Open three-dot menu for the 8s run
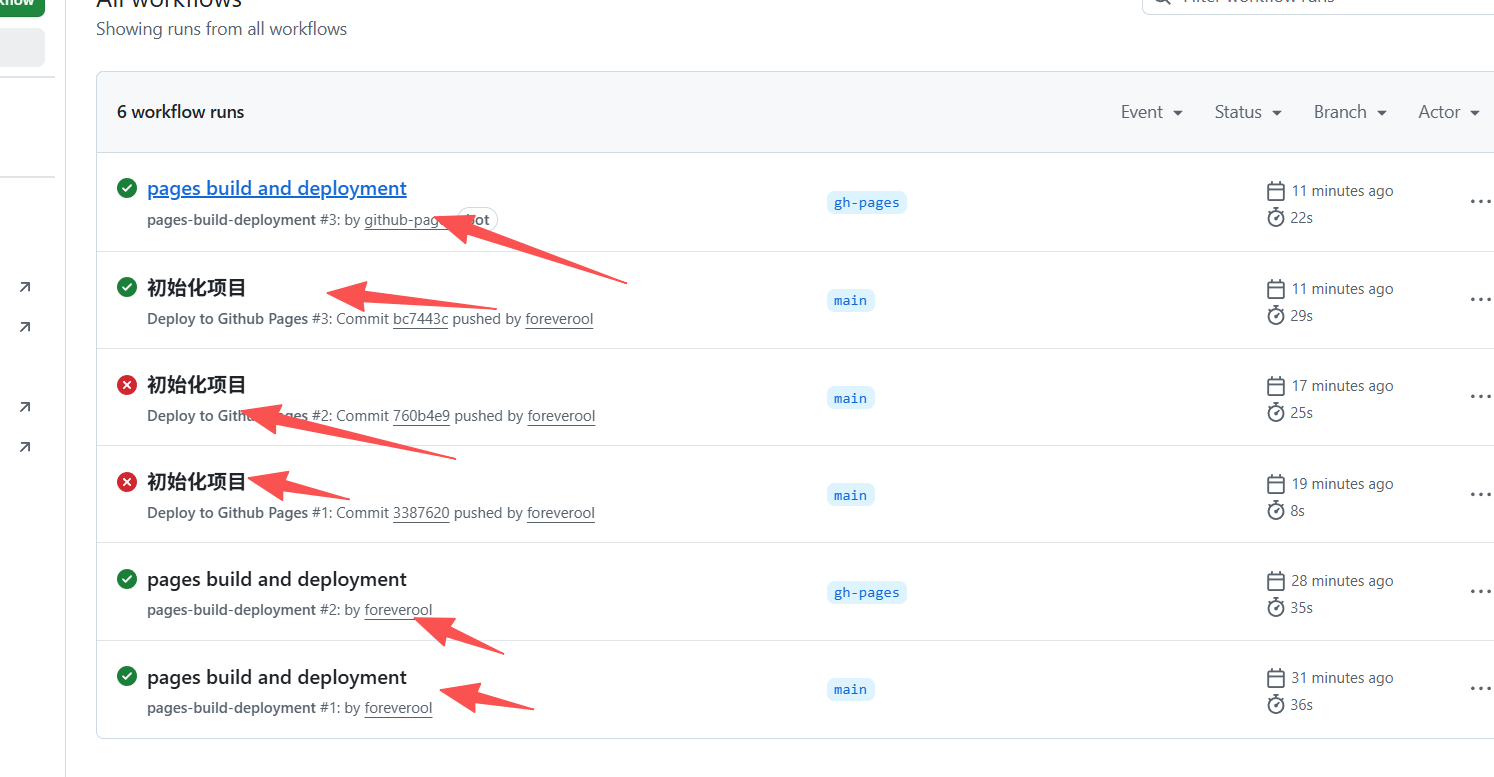 pyautogui.click(x=1480, y=495)
